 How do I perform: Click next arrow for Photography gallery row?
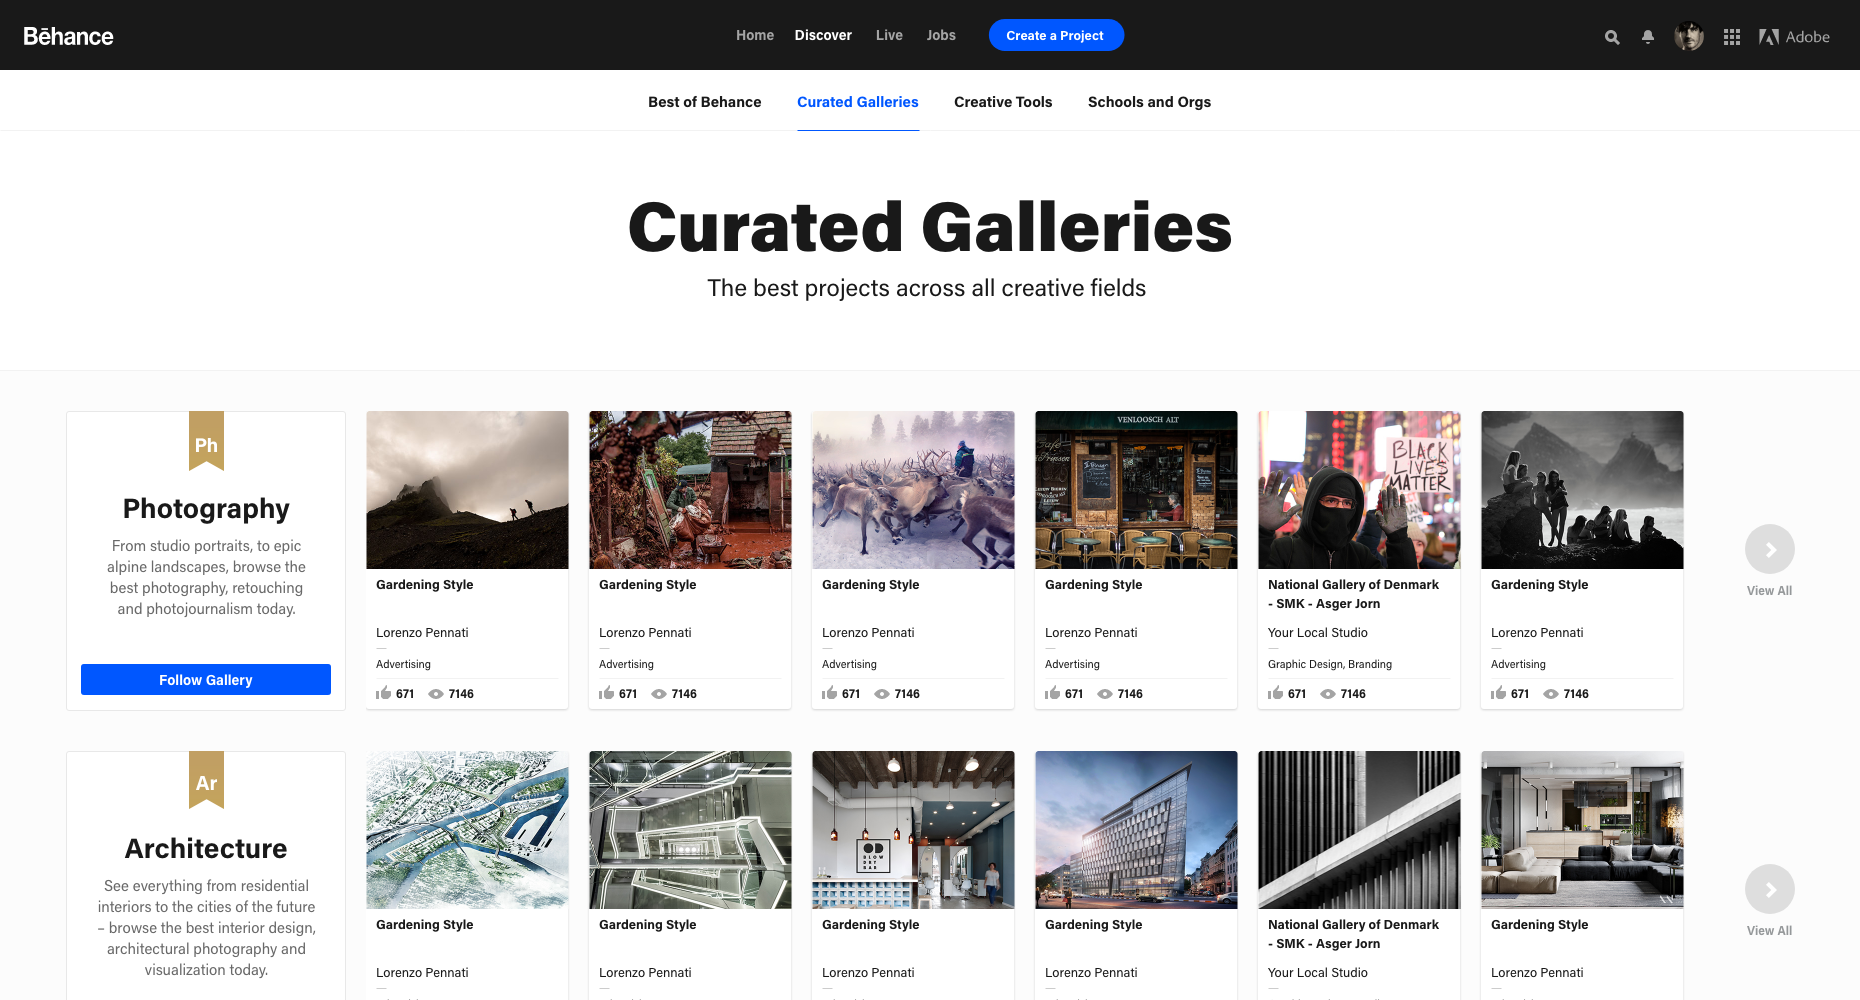coord(1770,549)
